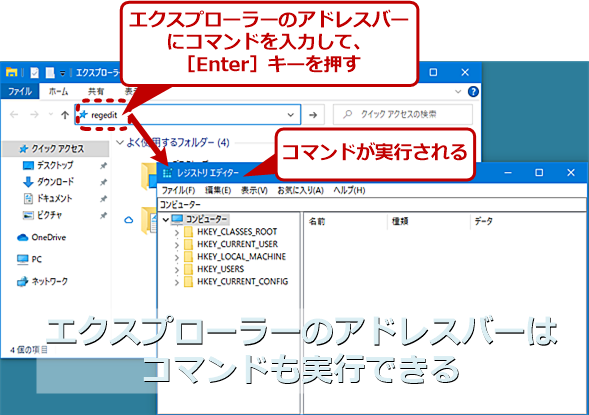The width and height of the screenshot is (589, 415).
Task: Open recent locations dropdown arrow
Action: click(x=50, y=115)
